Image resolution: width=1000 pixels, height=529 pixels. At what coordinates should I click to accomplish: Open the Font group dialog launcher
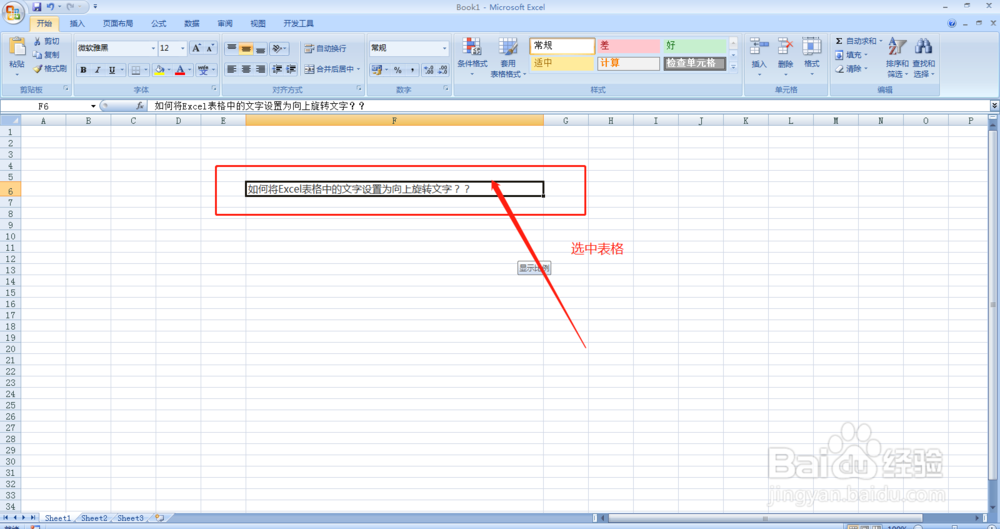point(214,89)
